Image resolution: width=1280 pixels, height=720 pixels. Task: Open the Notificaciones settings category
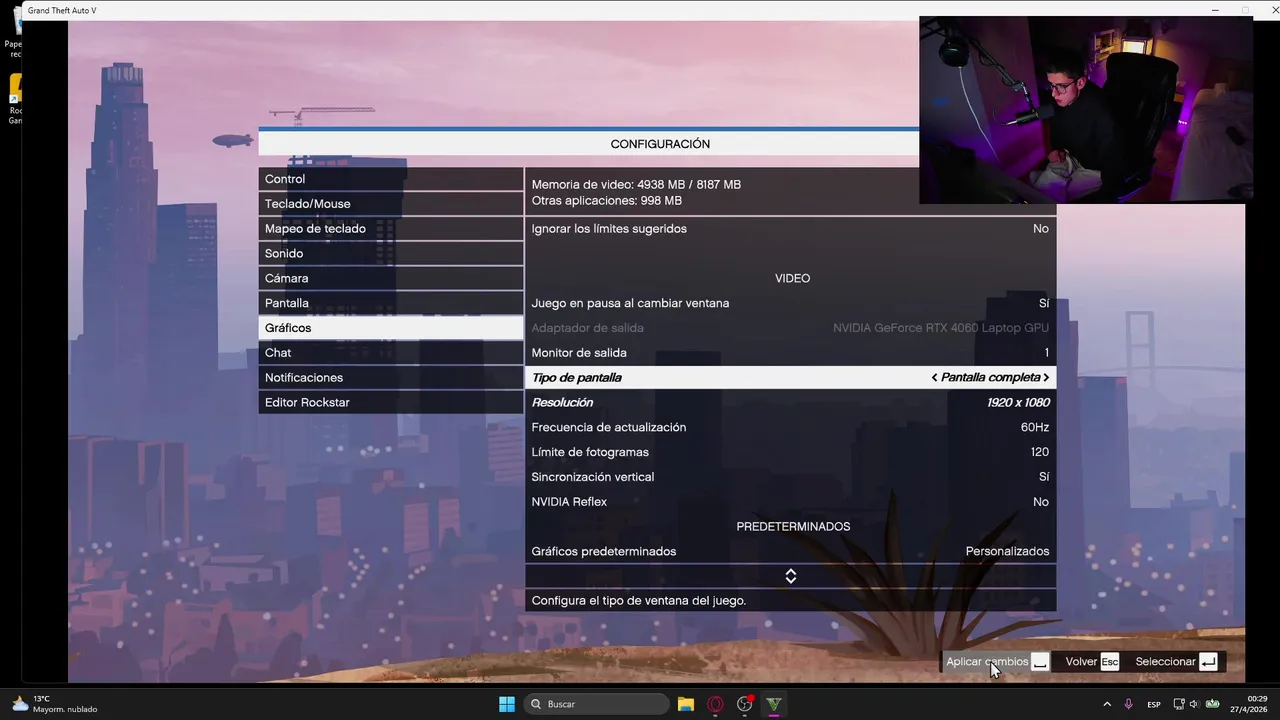[390, 378]
